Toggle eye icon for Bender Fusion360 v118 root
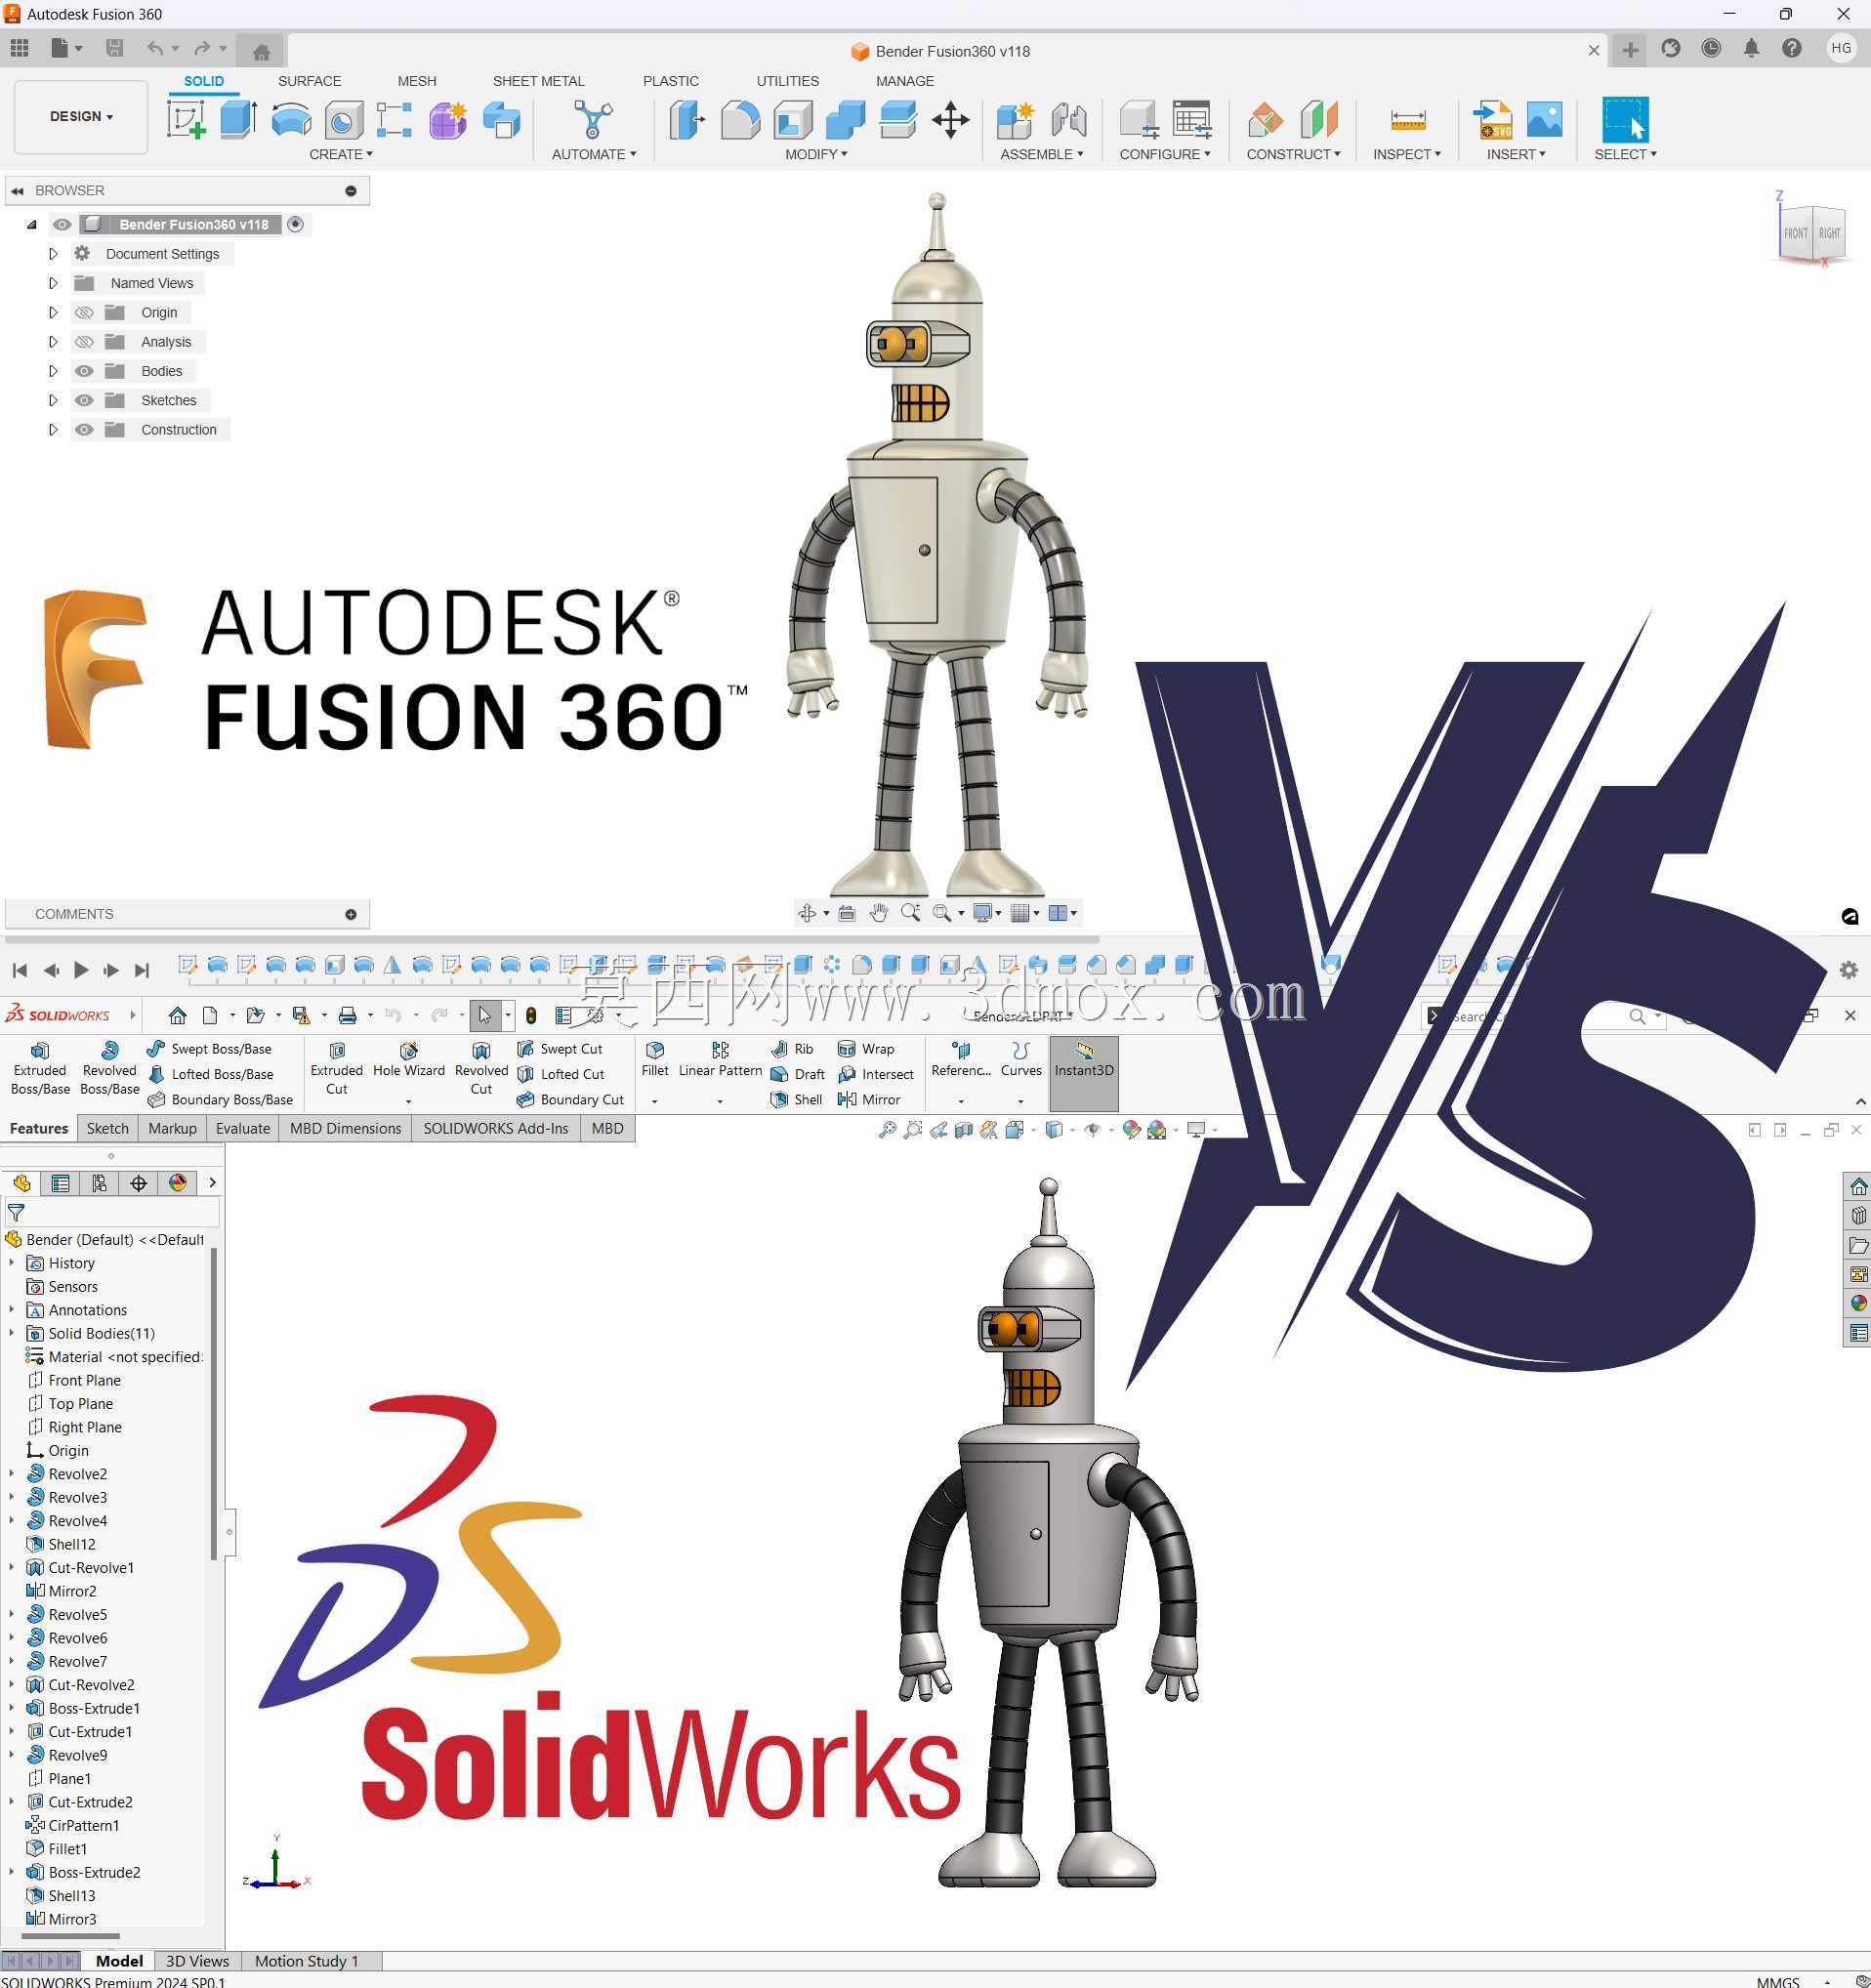The width and height of the screenshot is (1871, 1988). click(62, 225)
